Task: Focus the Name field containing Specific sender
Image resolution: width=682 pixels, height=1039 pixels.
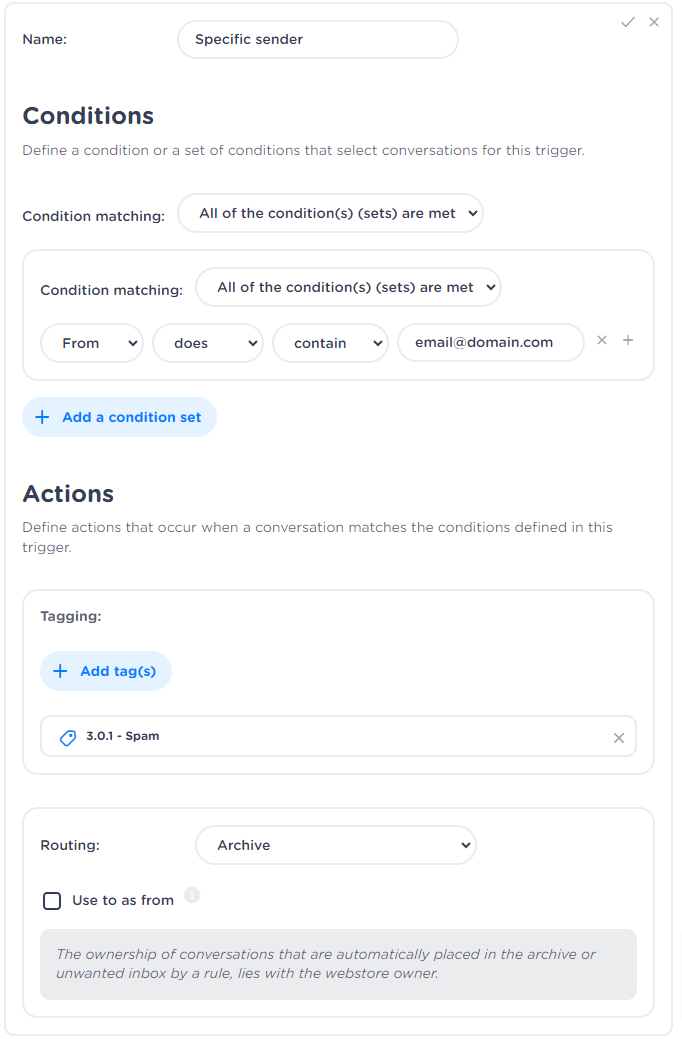Action: click(317, 40)
